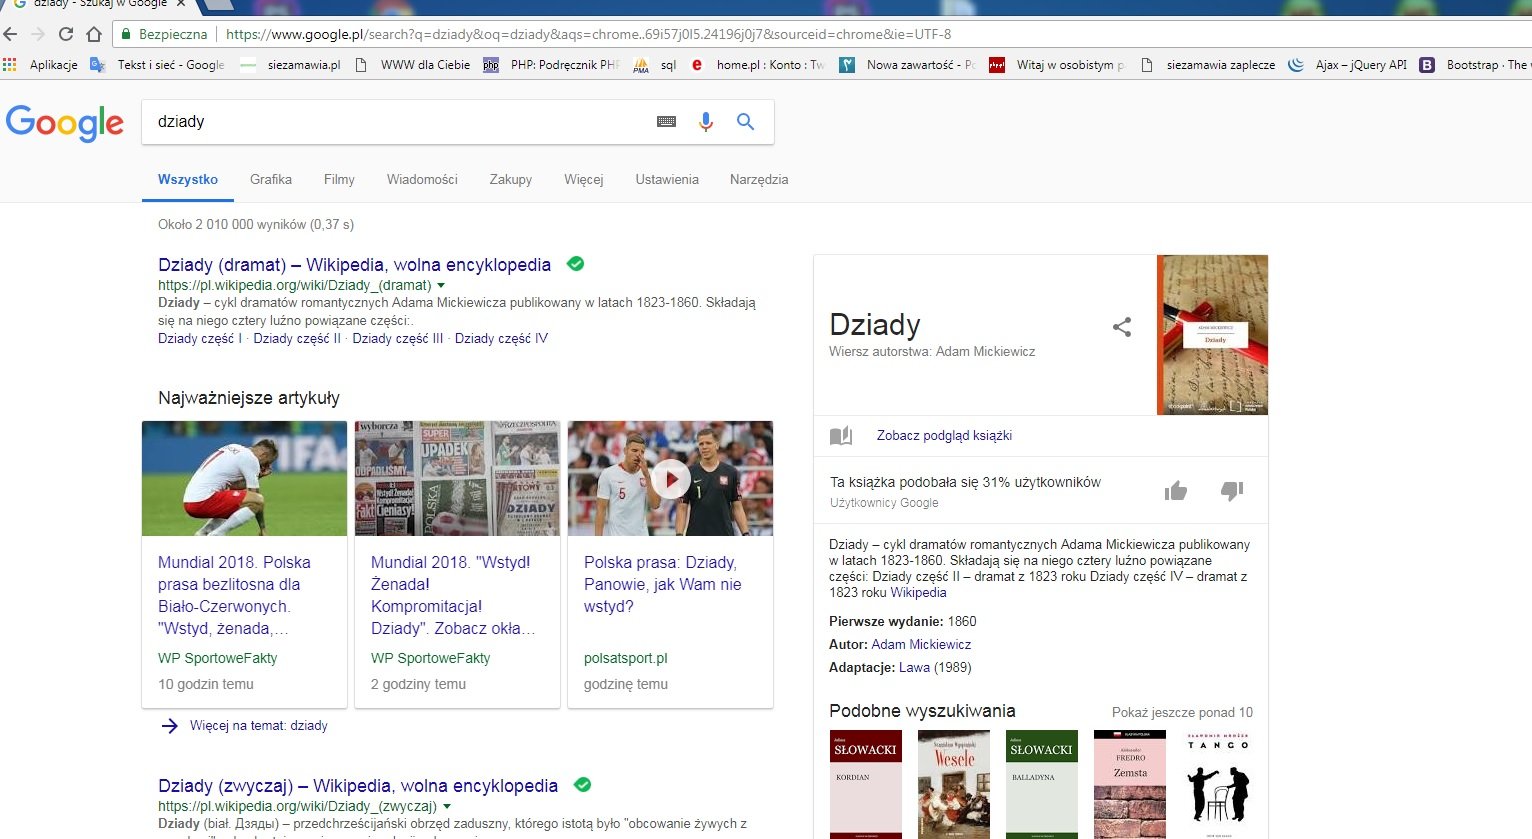
Task: Click 'Zobacz podgląd książki' link
Action: pos(944,436)
